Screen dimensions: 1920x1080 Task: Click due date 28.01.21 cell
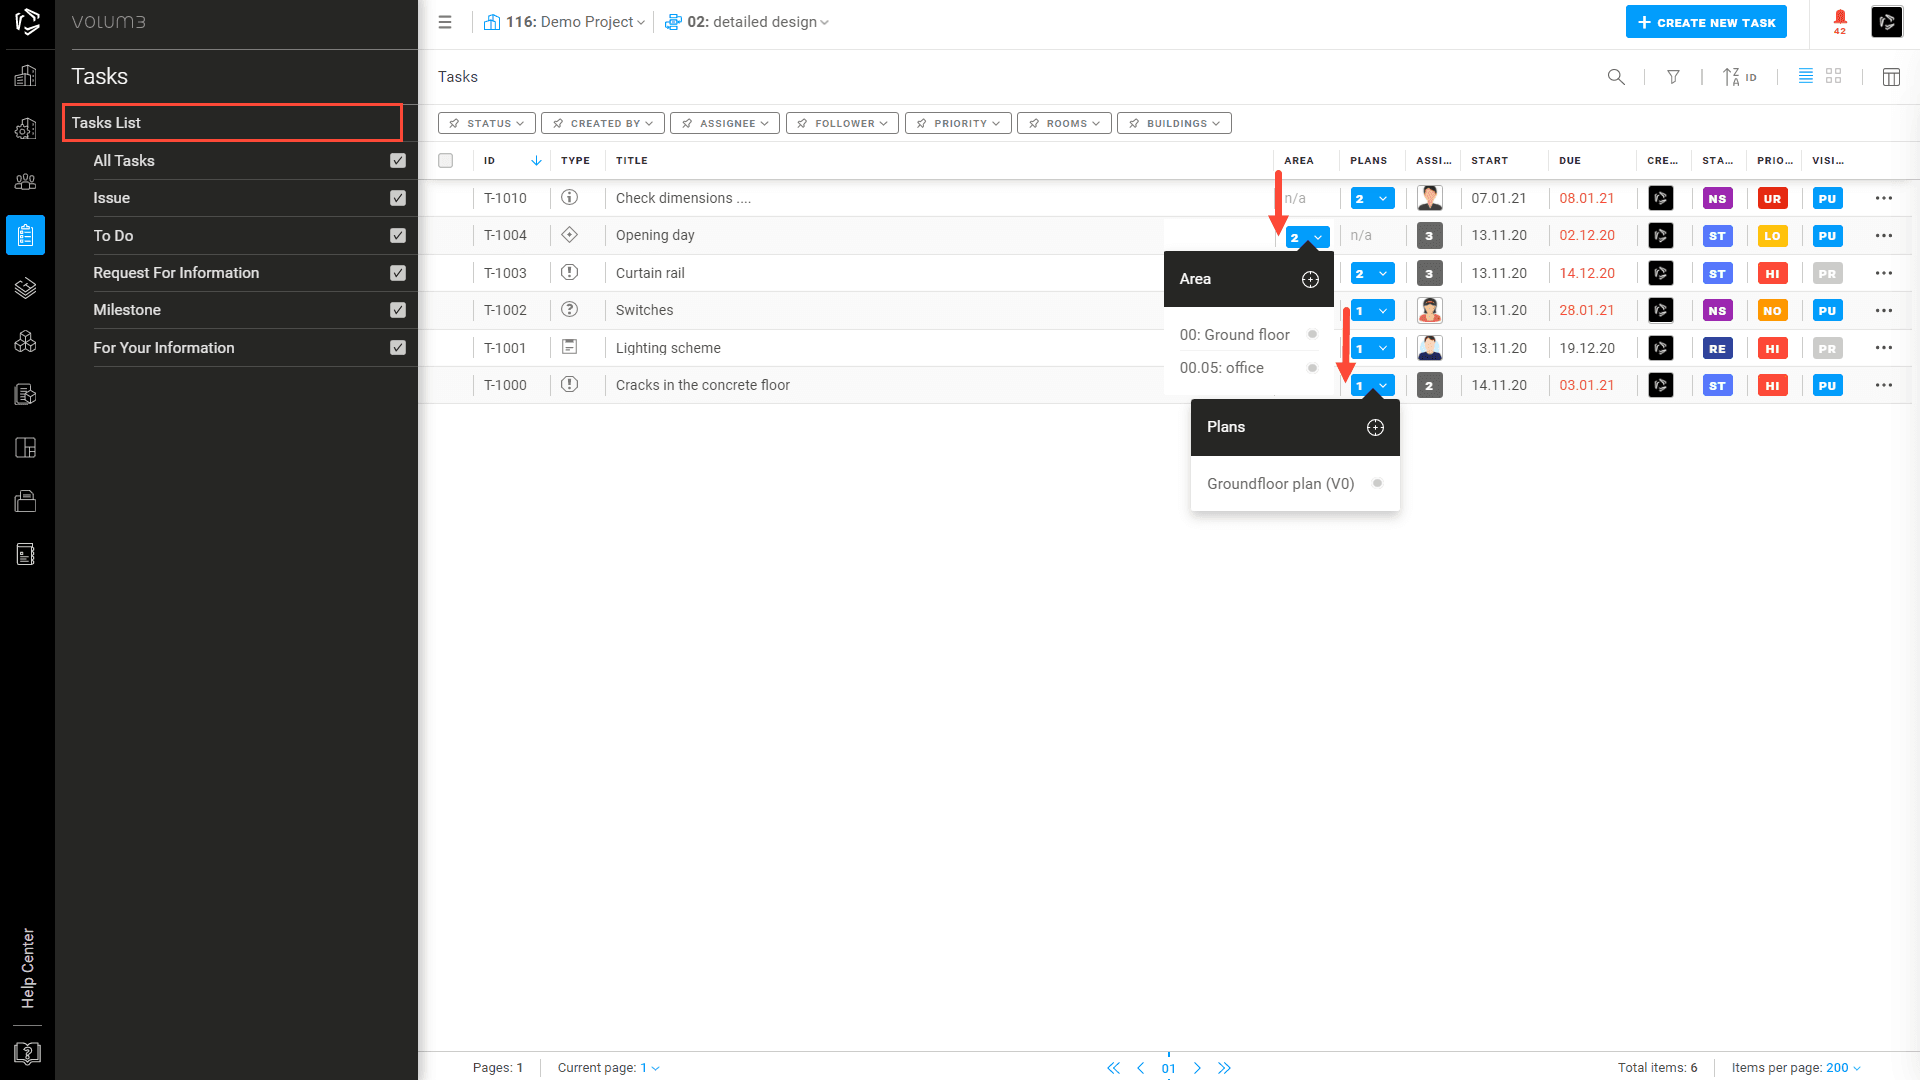pos(1587,310)
